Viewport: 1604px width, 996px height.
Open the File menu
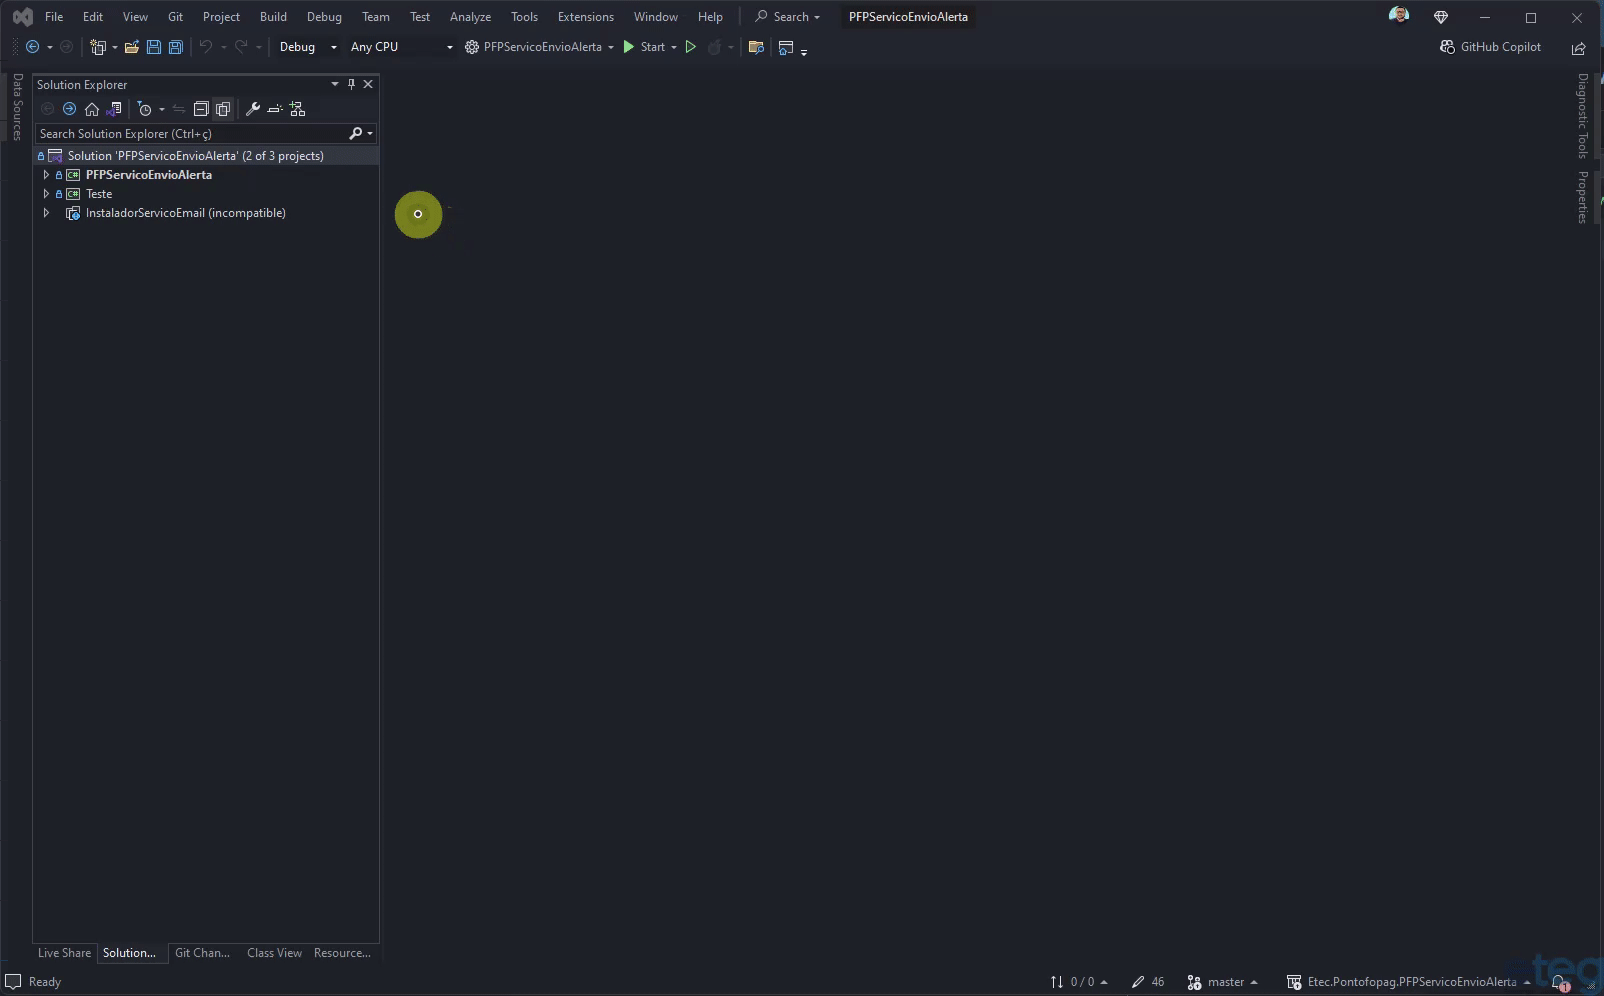click(x=54, y=17)
